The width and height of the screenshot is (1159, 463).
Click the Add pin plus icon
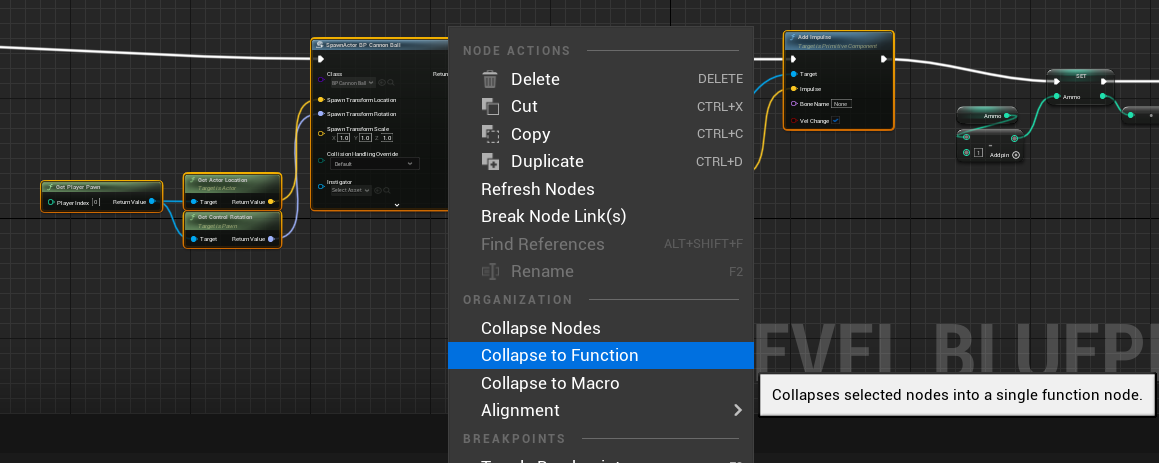coord(1016,155)
